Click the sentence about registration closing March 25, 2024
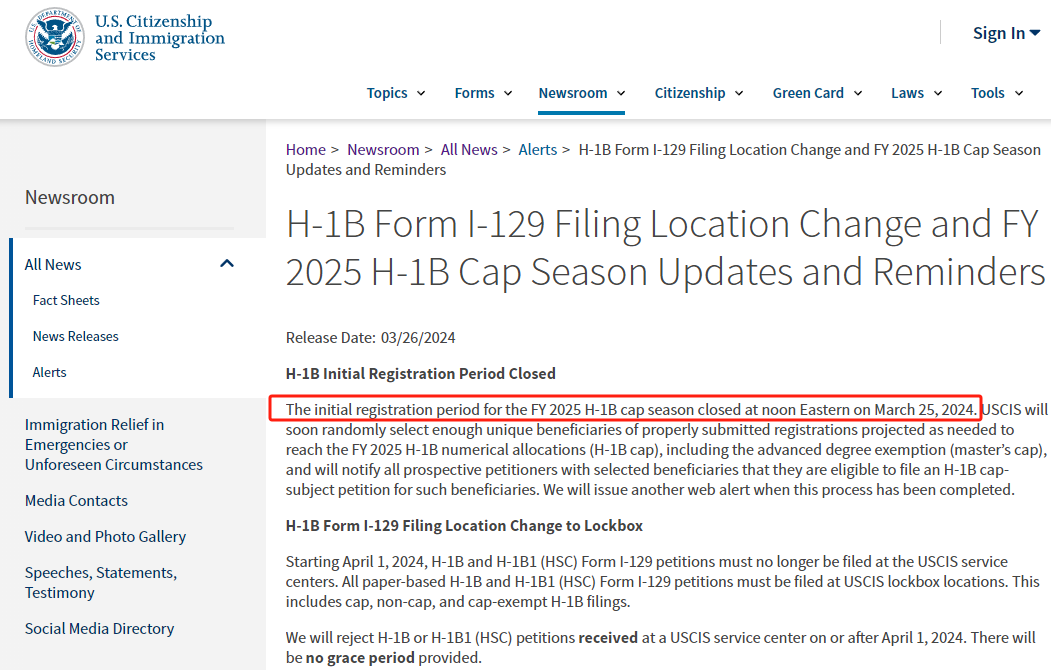The height and width of the screenshot is (670, 1051). 631,409
